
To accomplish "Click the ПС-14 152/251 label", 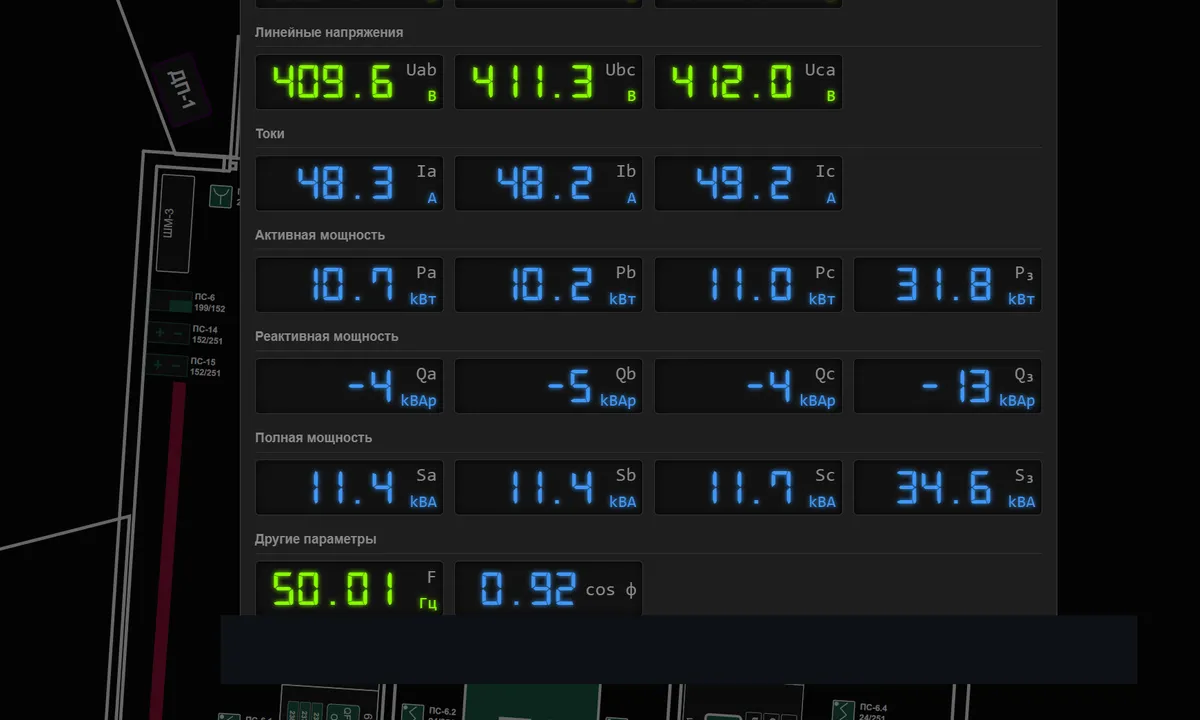I will tap(207, 335).
